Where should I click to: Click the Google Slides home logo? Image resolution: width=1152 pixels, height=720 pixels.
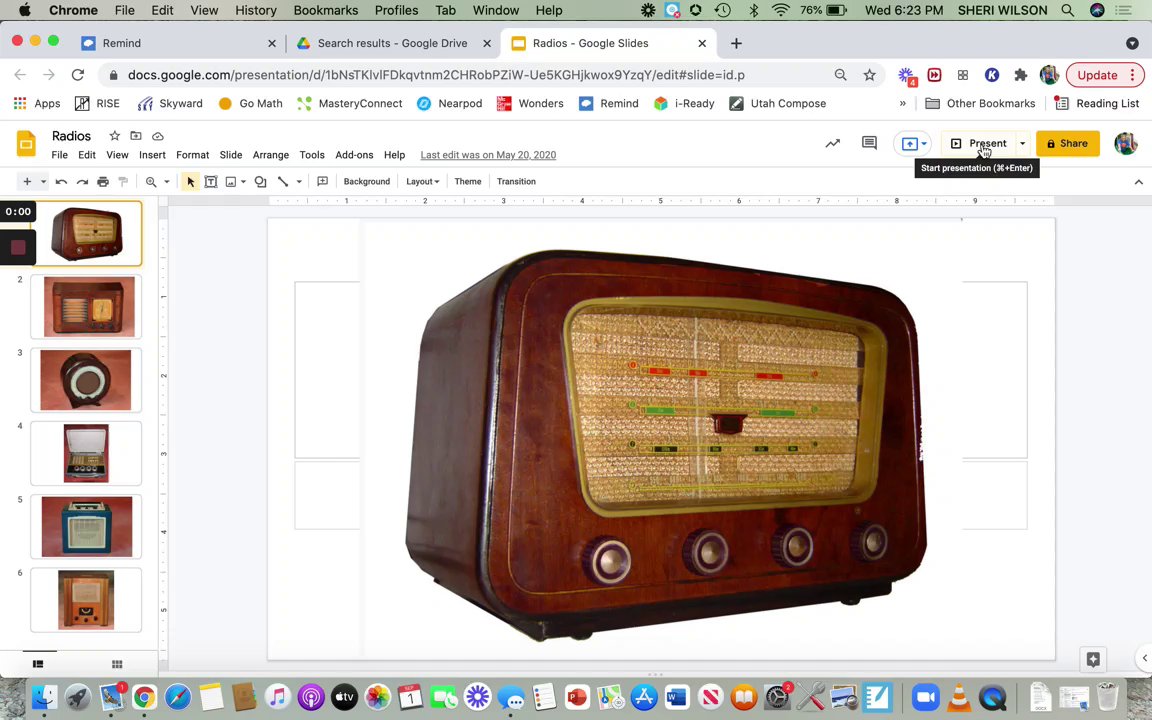click(x=26, y=143)
